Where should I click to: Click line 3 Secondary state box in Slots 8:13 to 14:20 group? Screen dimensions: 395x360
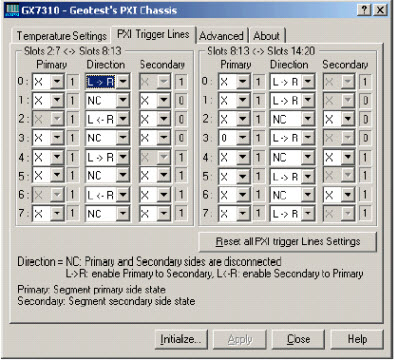pos(365,138)
